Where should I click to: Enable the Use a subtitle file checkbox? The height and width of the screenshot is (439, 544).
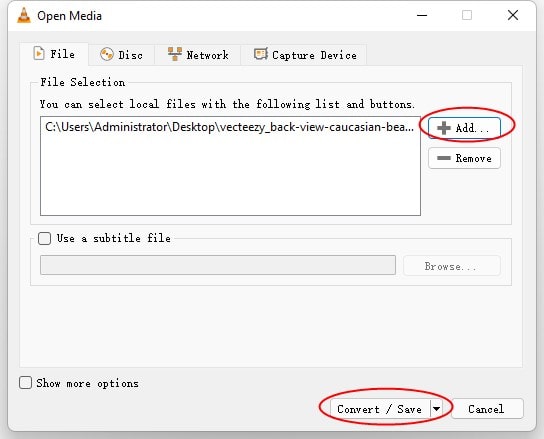click(x=44, y=238)
